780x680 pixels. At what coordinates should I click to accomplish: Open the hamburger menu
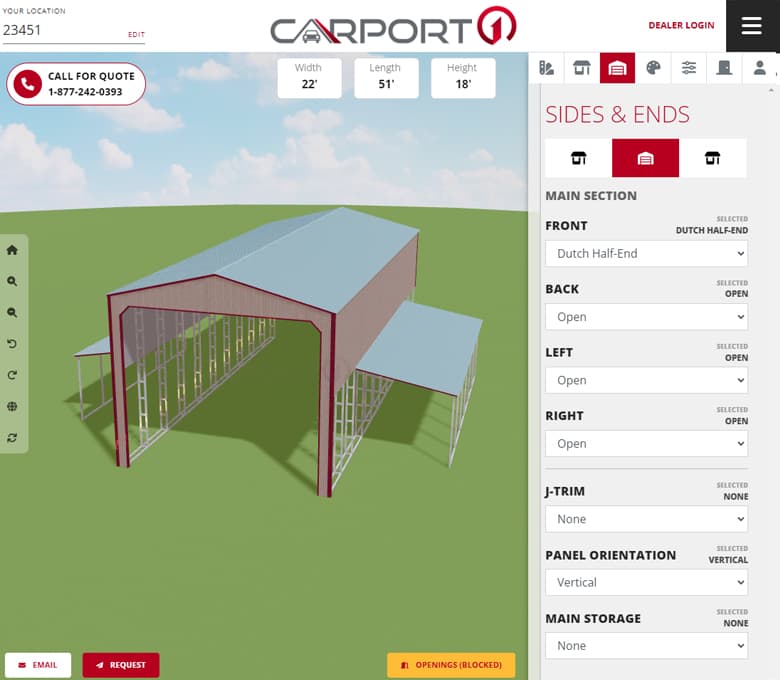752,26
